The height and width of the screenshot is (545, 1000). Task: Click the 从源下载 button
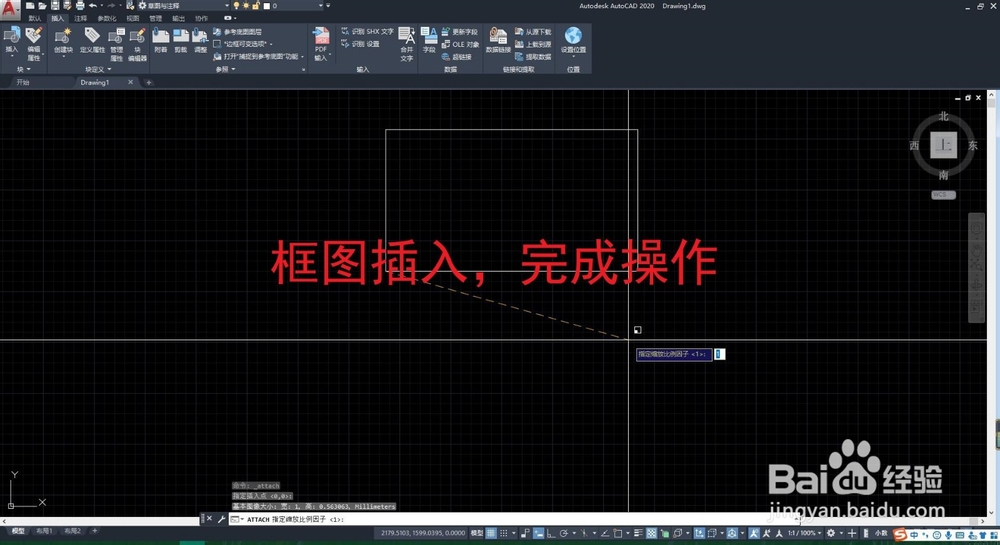point(533,31)
